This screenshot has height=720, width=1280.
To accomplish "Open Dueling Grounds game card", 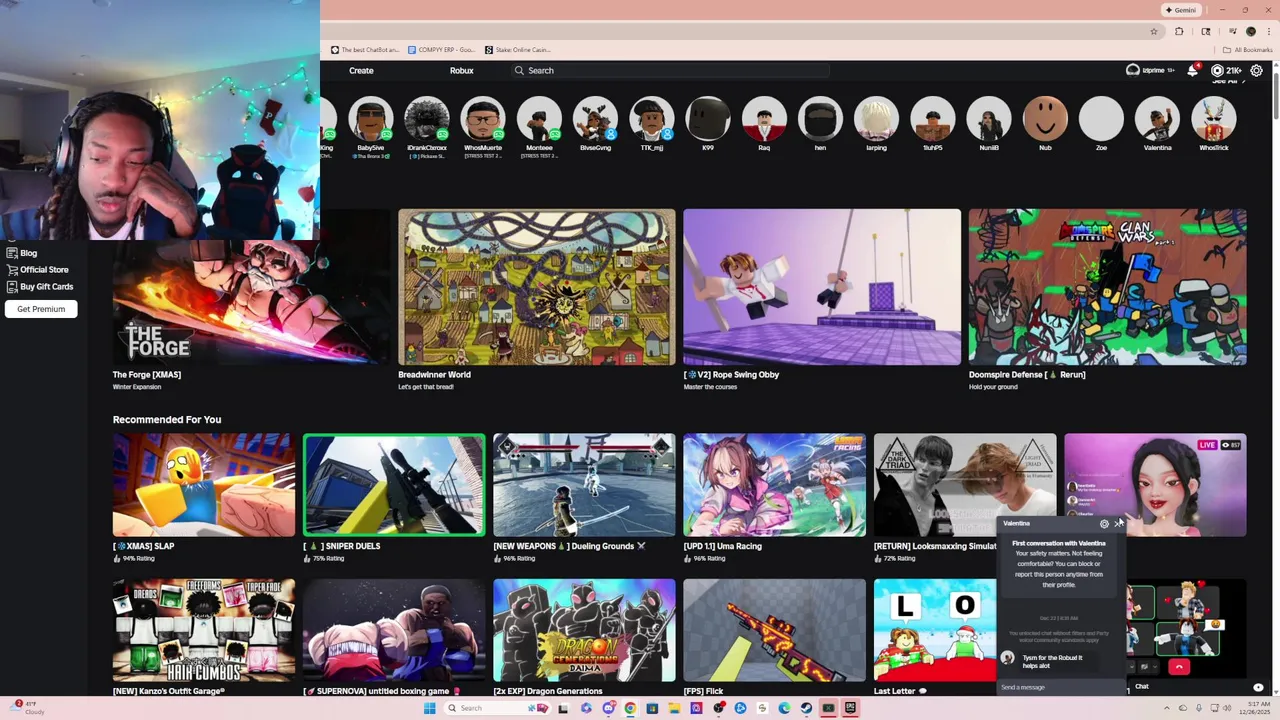I will tap(584, 485).
